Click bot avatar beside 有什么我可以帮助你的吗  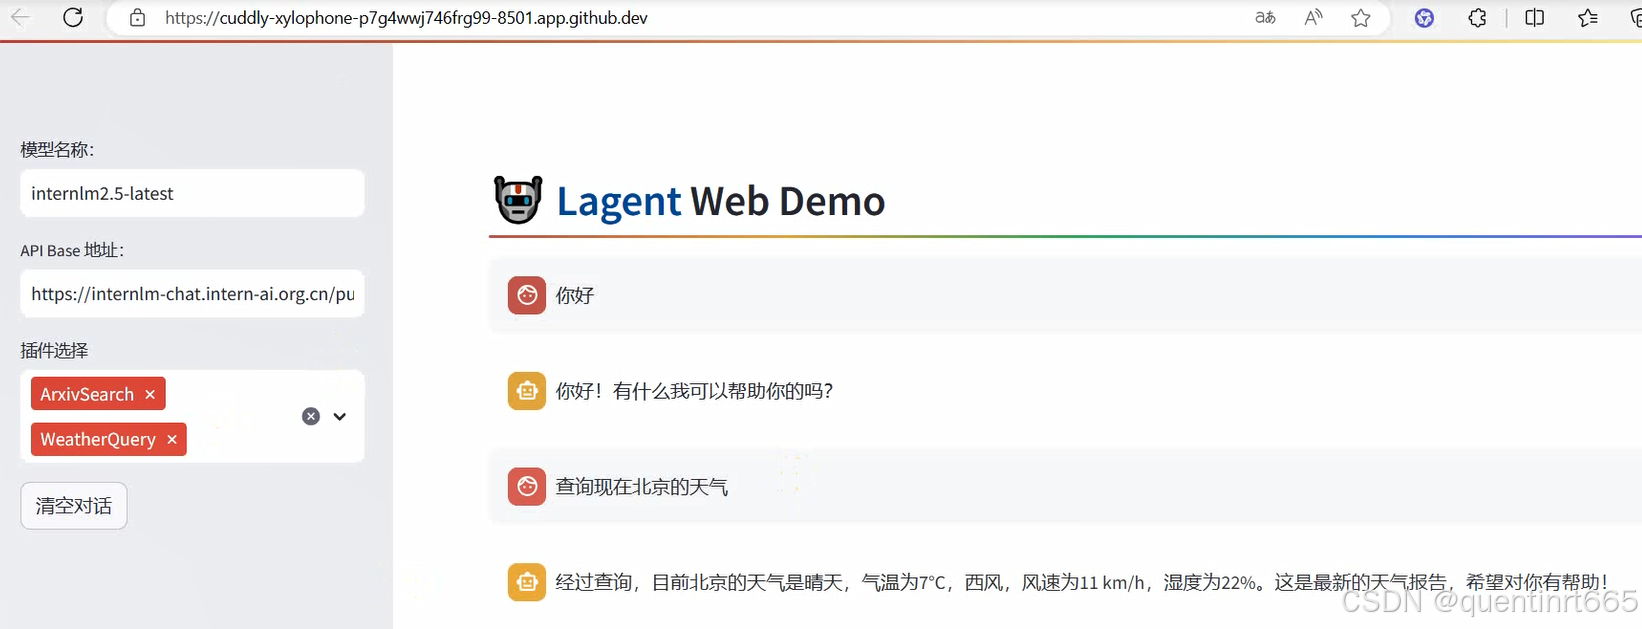[527, 391]
